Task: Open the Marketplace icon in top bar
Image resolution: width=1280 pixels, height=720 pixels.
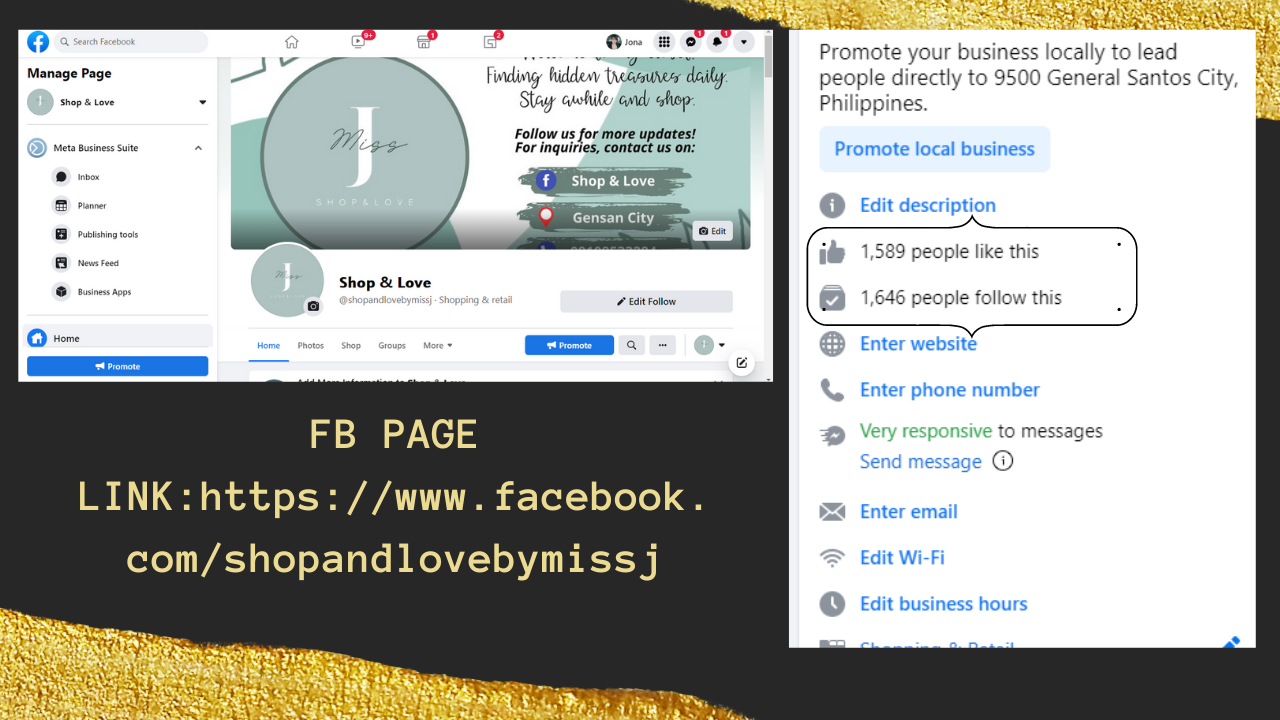Action: click(x=424, y=42)
